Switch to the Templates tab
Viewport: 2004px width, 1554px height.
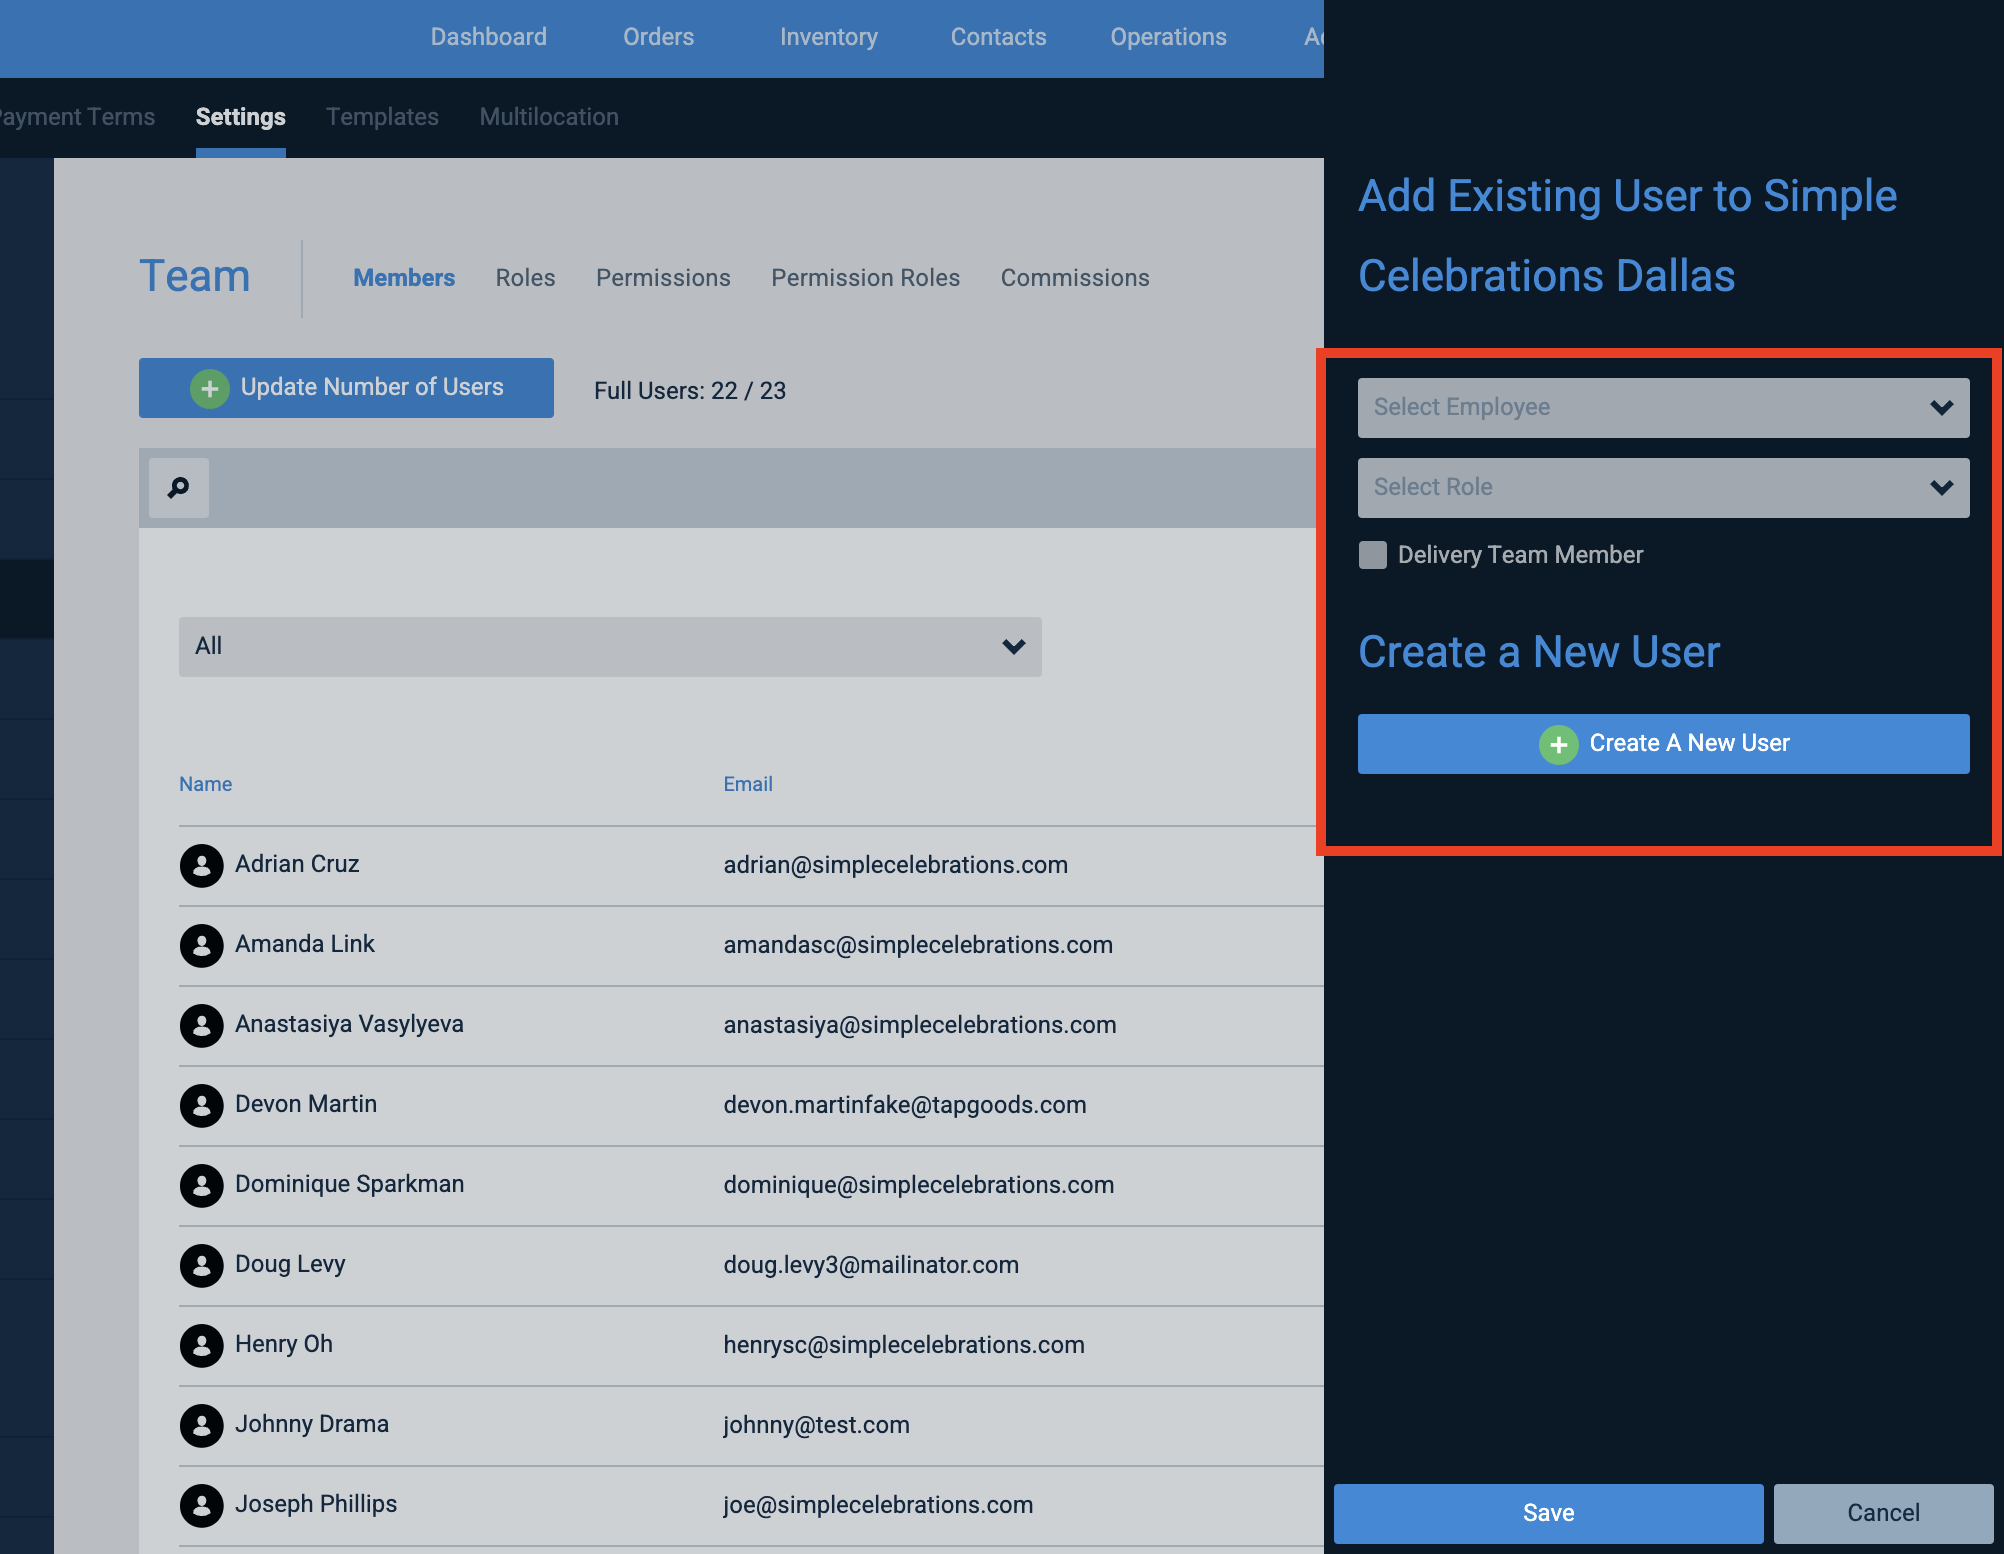pos(382,117)
